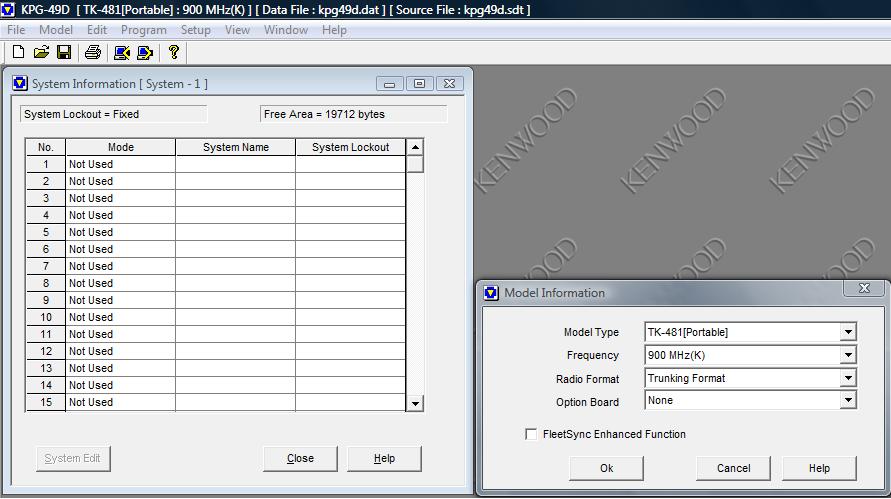Click Cancel in Model Information dialog

tap(733, 468)
